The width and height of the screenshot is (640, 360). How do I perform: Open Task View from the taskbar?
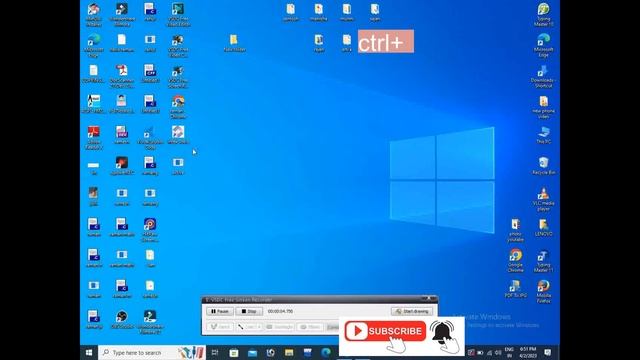215,352
